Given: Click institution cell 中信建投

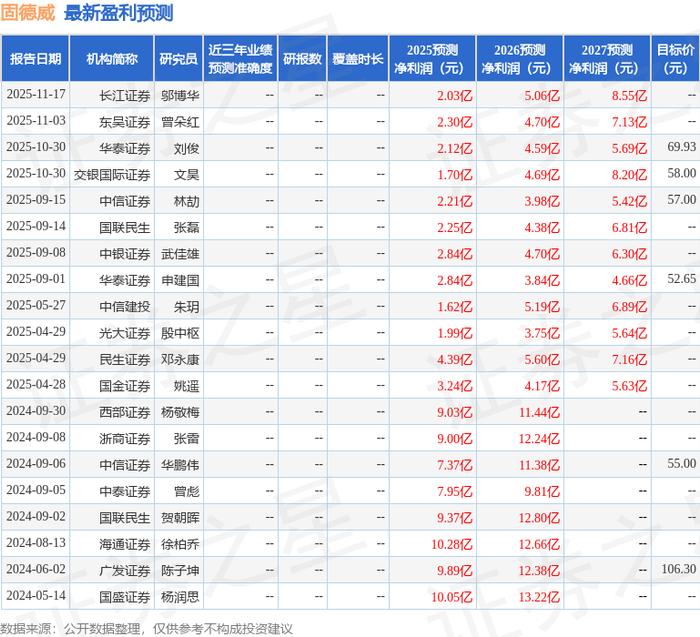Looking at the screenshot, I should (x=125, y=306).
